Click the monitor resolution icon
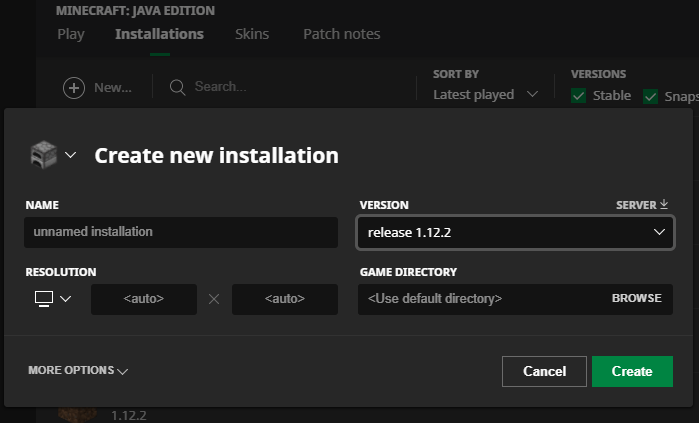Viewport: 699px width, 423px height. [43, 298]
